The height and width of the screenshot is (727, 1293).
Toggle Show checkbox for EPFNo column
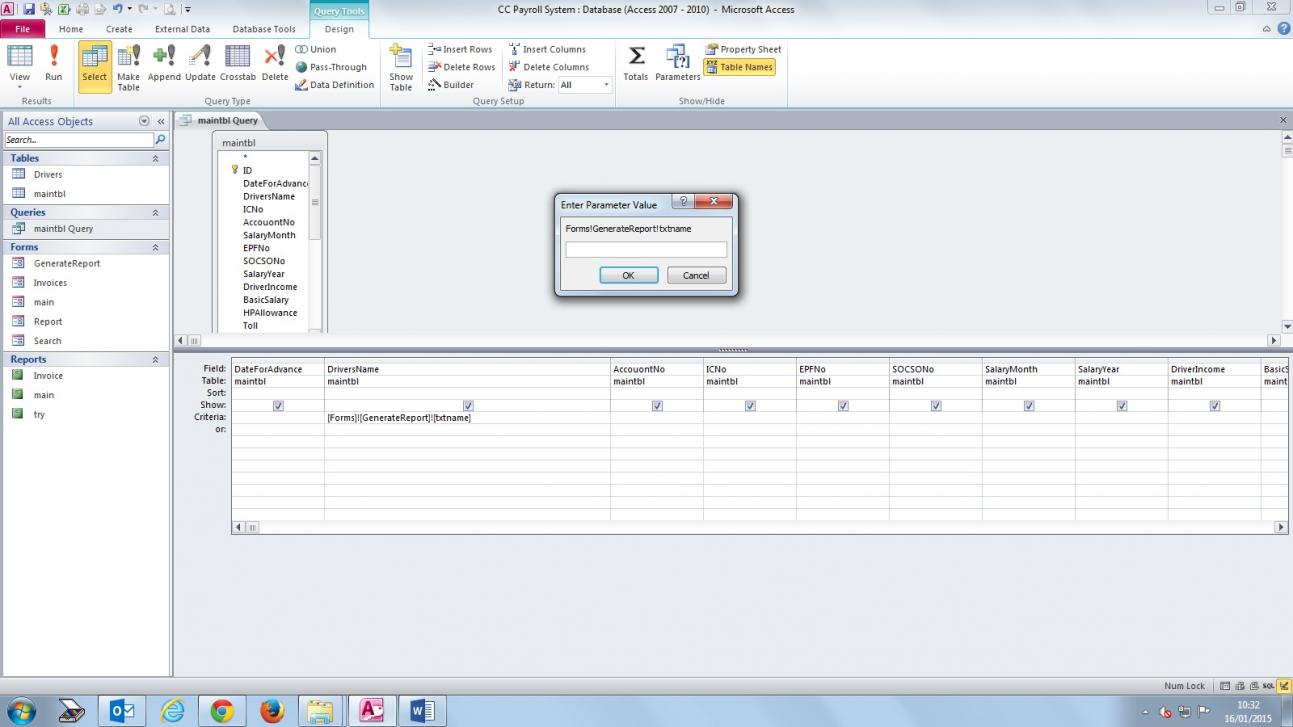pyautogui.click(x=843, y=406)
